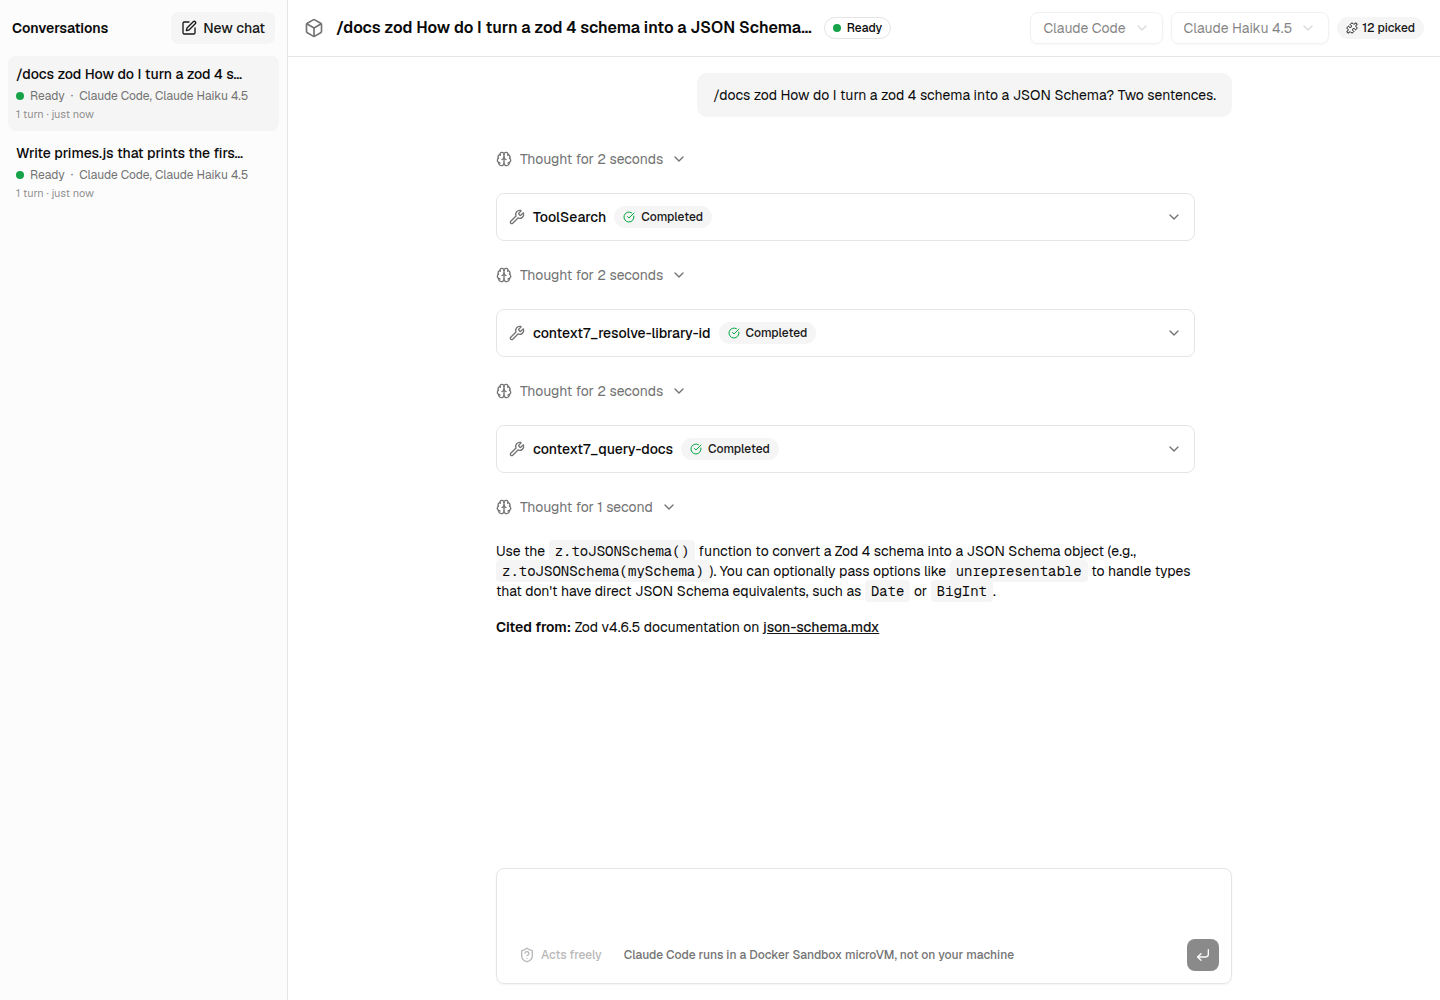The image size is (1440, 1000).
Task: Click Completed badge on context7_query-docs
Action: (730, 449)
